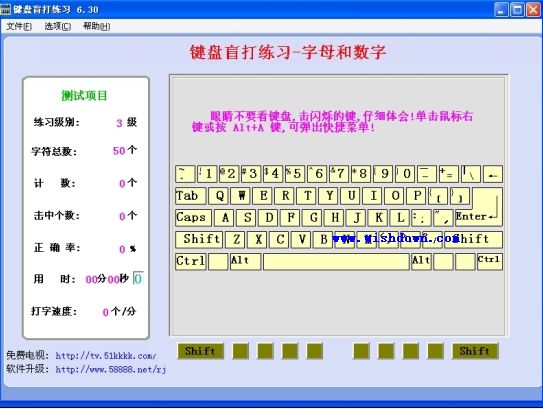This screenshot has width=543, height=409.
Task: Click the F key
Action: 291,218
